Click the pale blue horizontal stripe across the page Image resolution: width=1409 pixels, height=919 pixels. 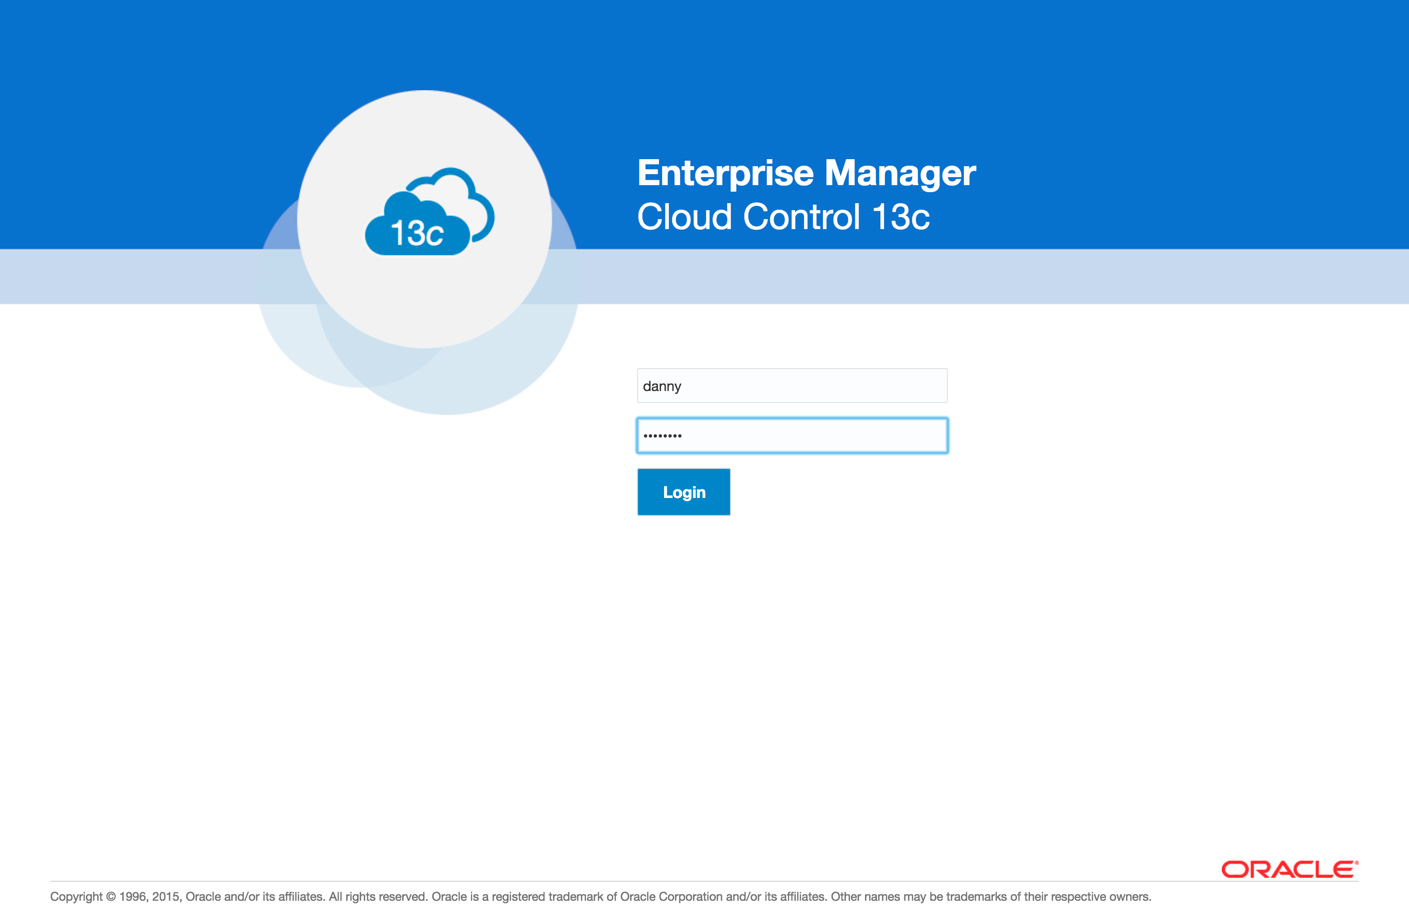coord(1100,277)
